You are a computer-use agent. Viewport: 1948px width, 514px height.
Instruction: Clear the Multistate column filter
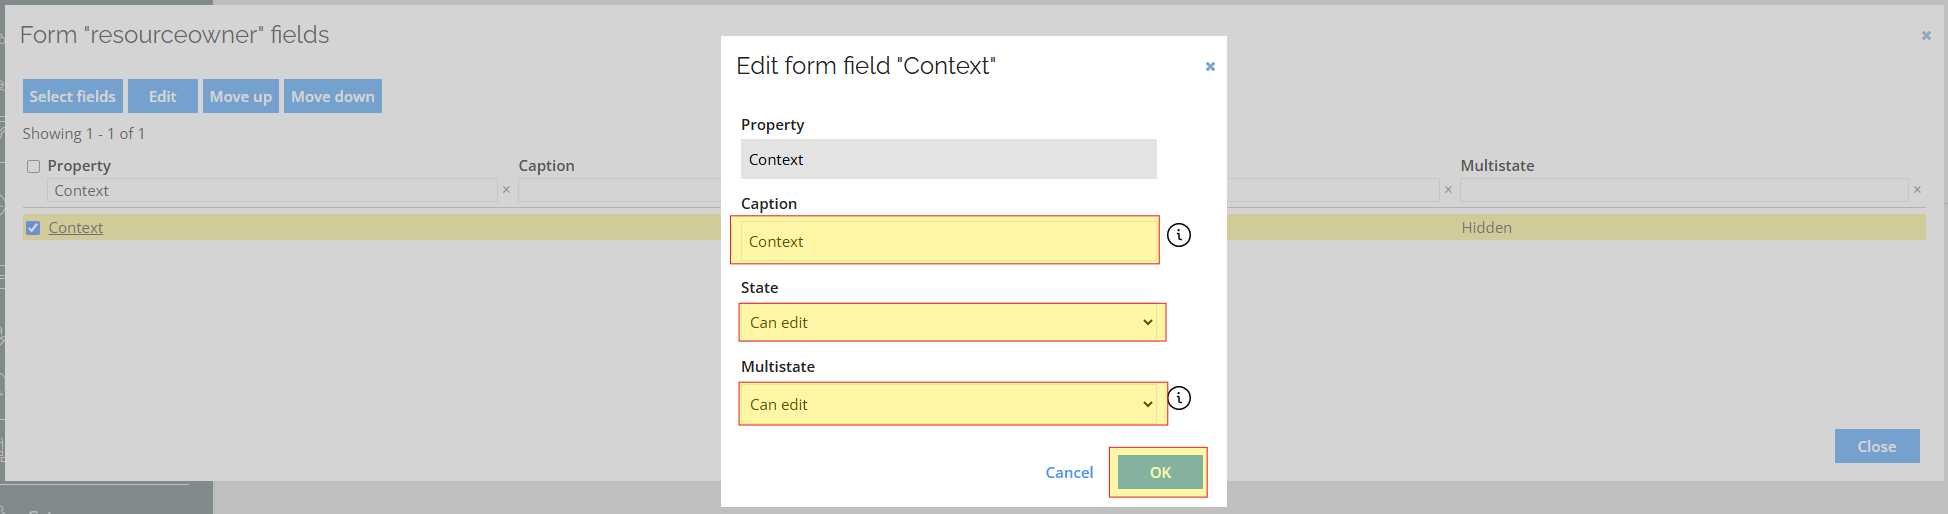click(1917, 190)
